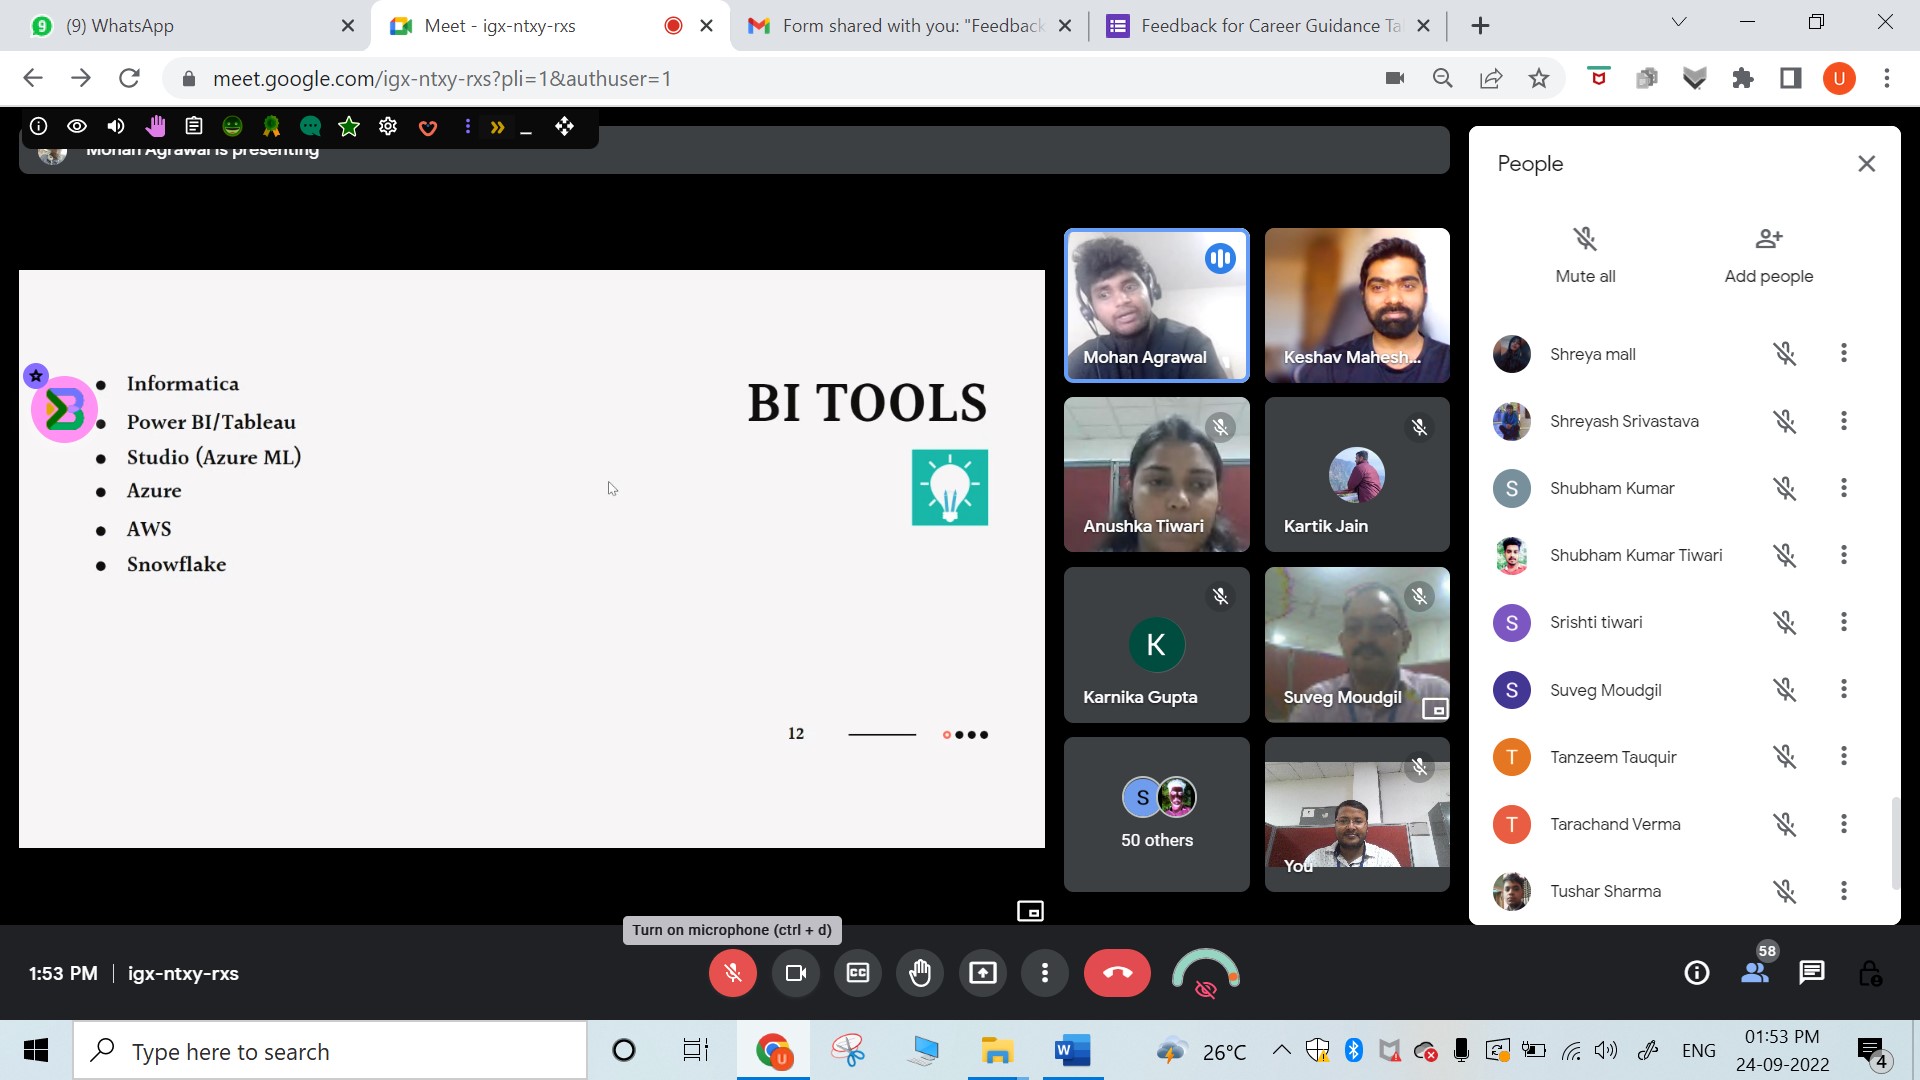Click the red leave call button

[x=1117, y=973]
